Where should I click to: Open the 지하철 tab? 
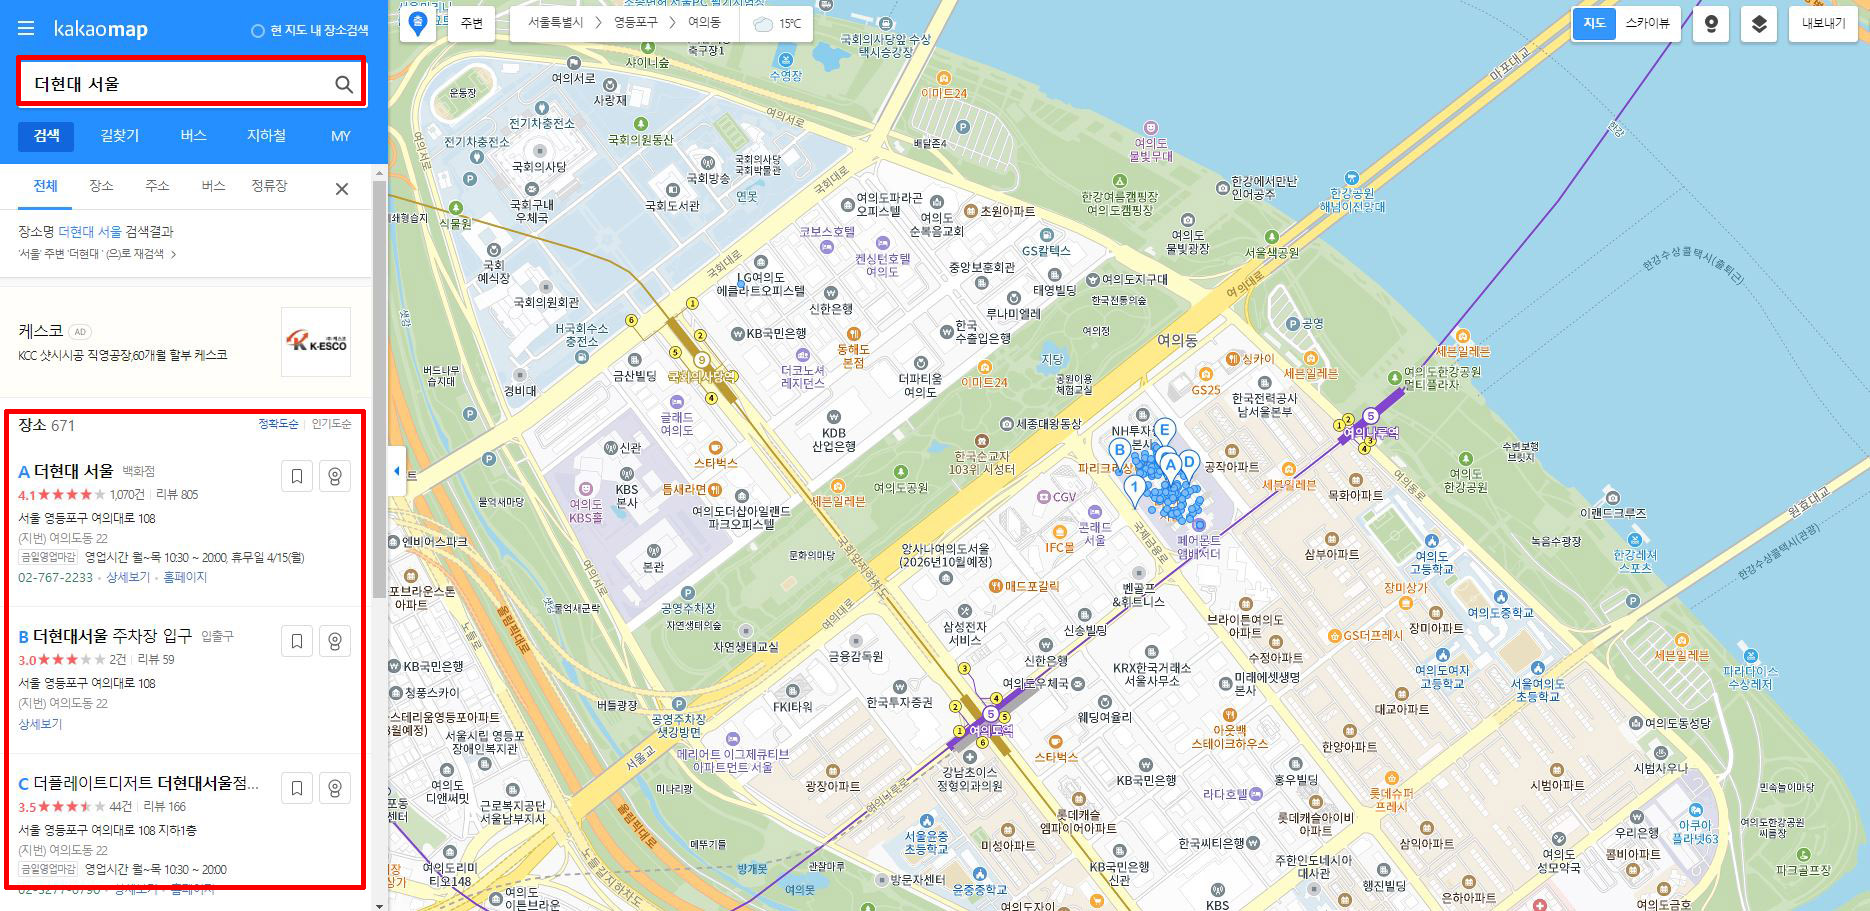(x=266, y=136)
